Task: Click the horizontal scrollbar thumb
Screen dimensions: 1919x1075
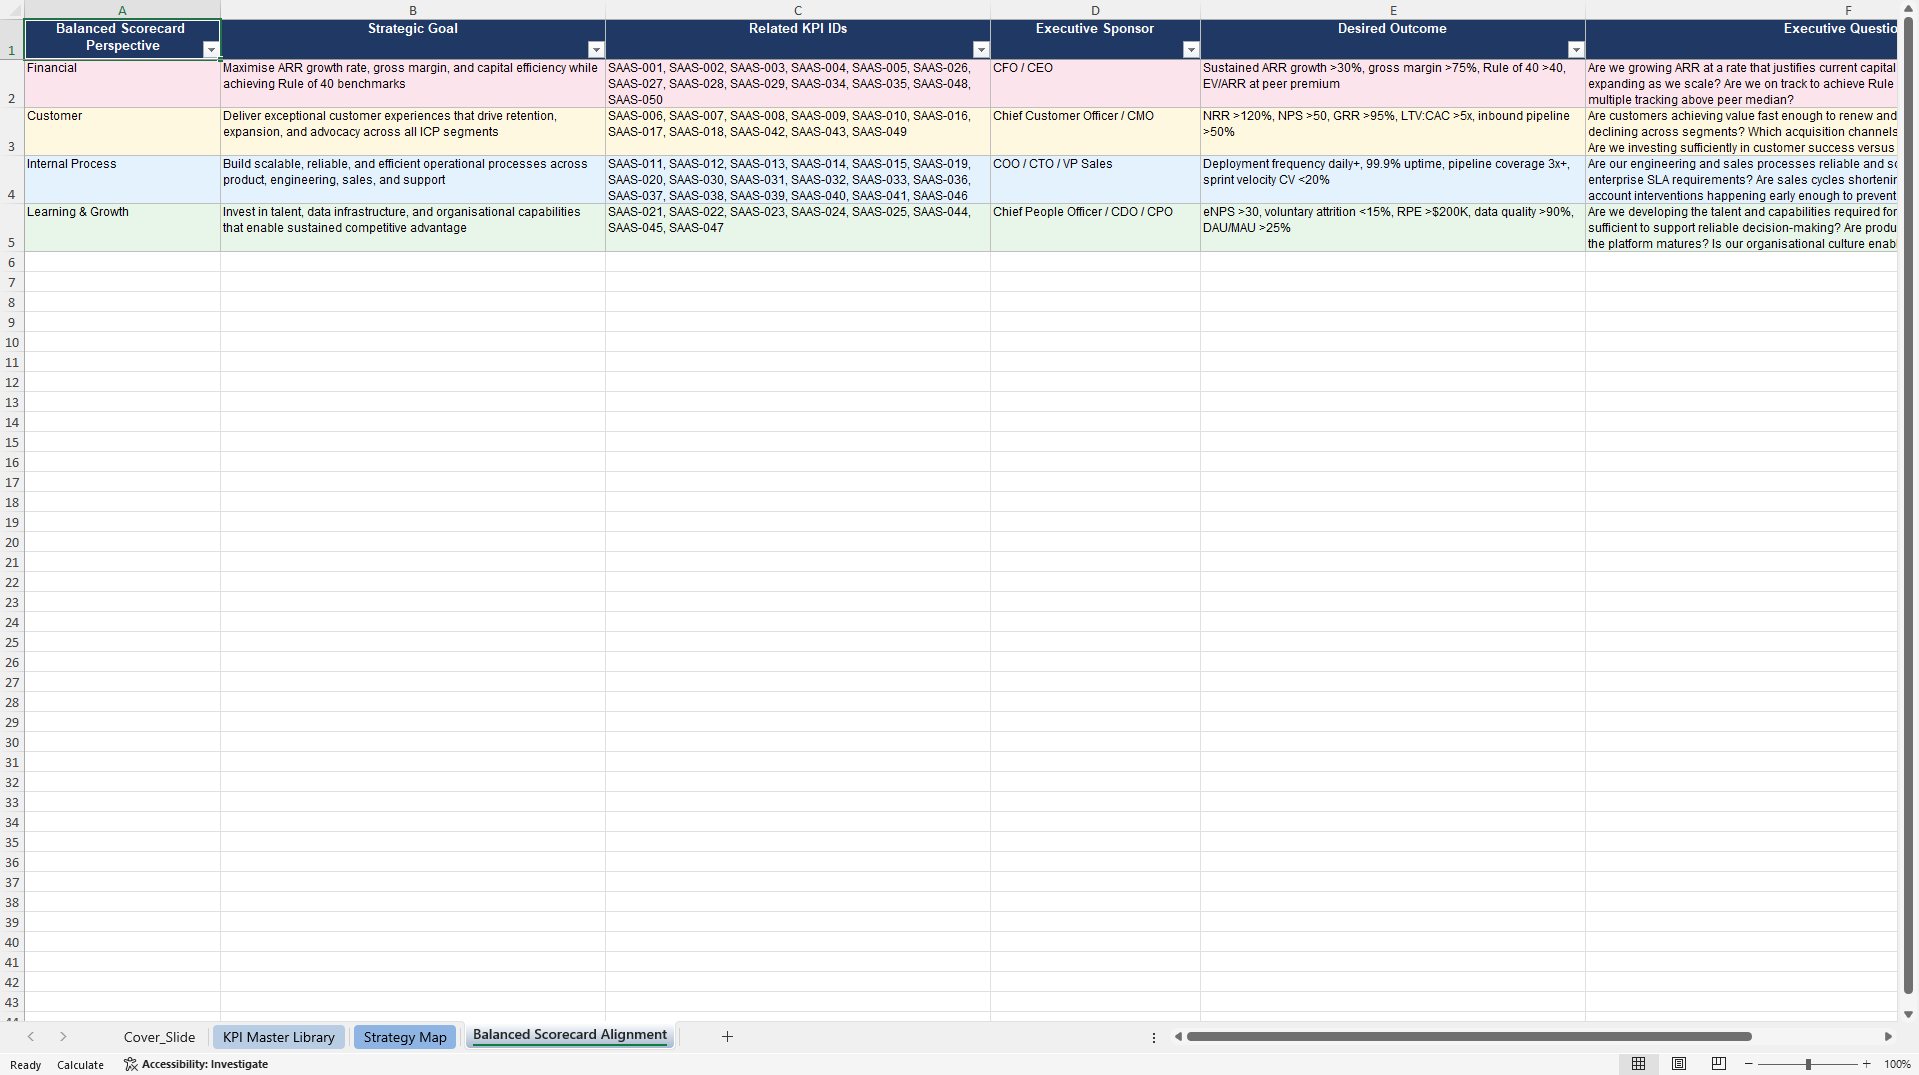Action: [x=1469, y=1037]
